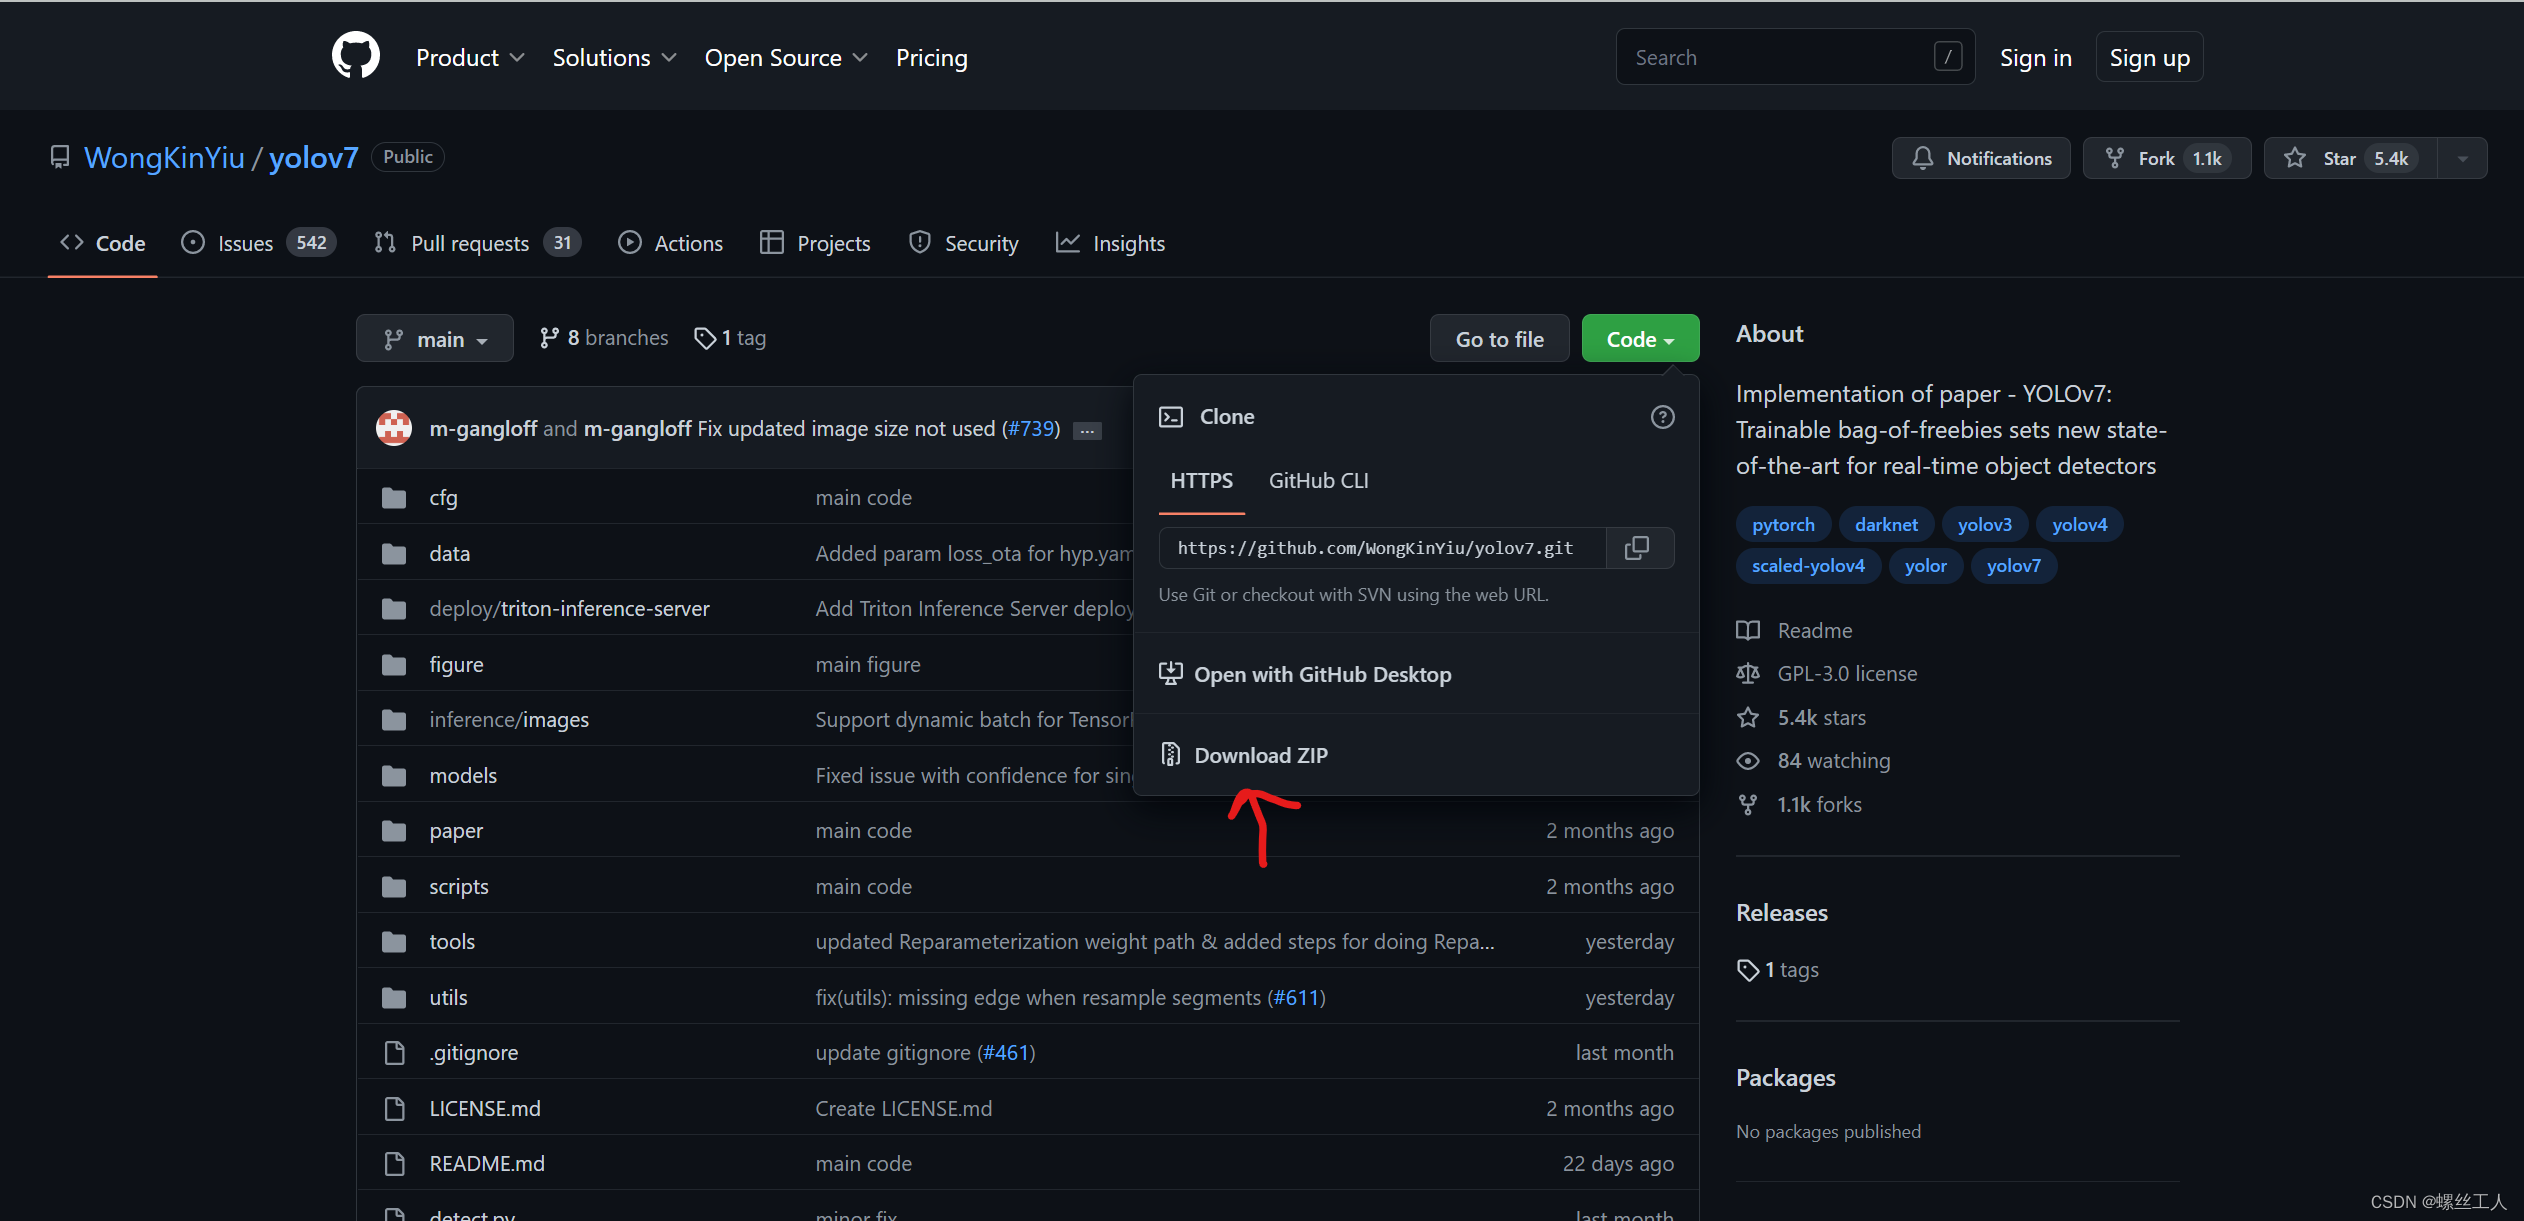
Task: Open with GitHub Desktop
Action: [x=1322, y=674]
